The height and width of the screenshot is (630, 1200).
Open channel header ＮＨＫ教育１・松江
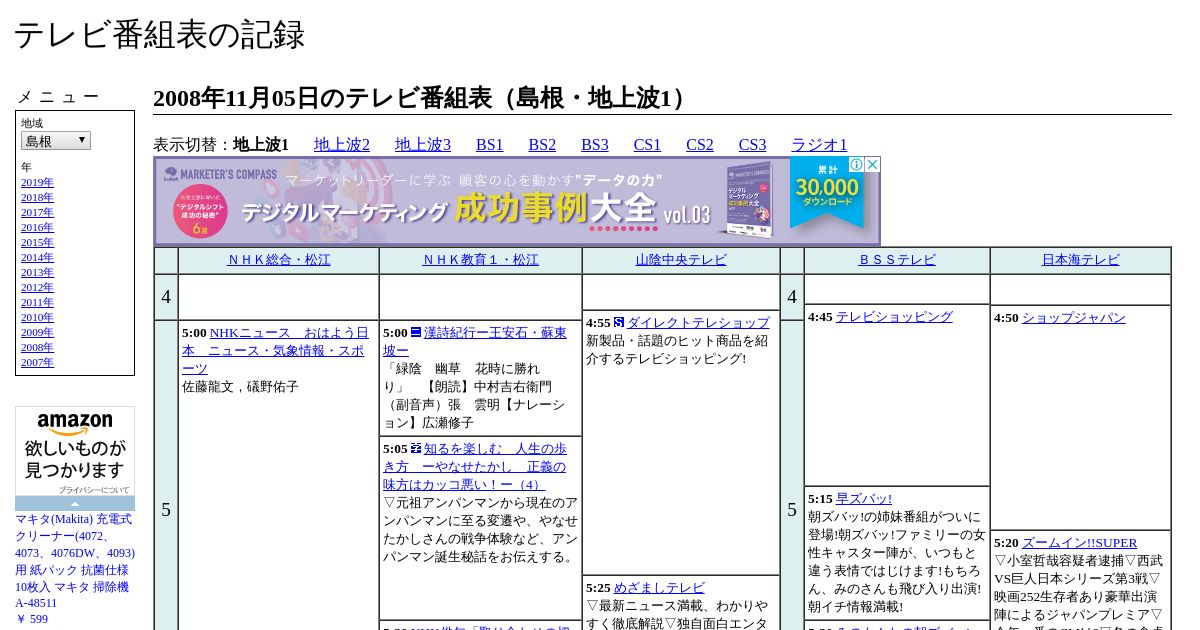480,260
